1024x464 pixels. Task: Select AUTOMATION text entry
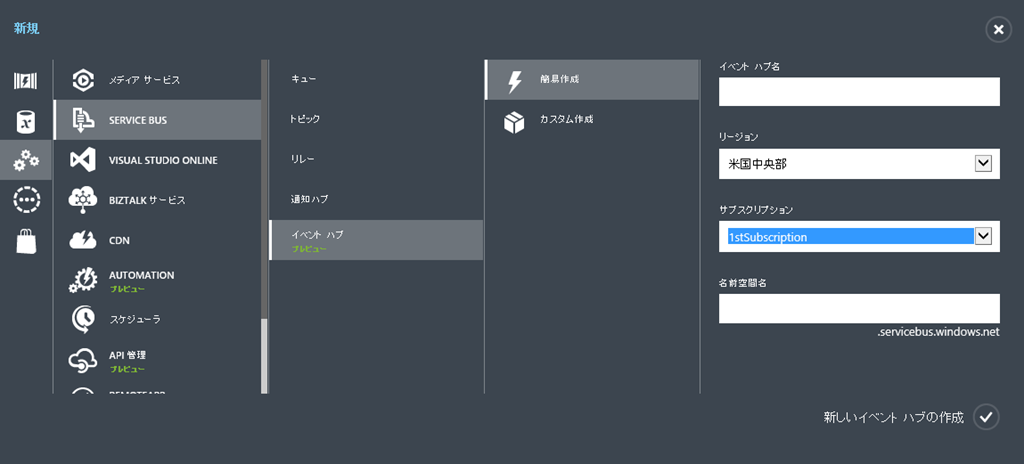tap(141, 275)
